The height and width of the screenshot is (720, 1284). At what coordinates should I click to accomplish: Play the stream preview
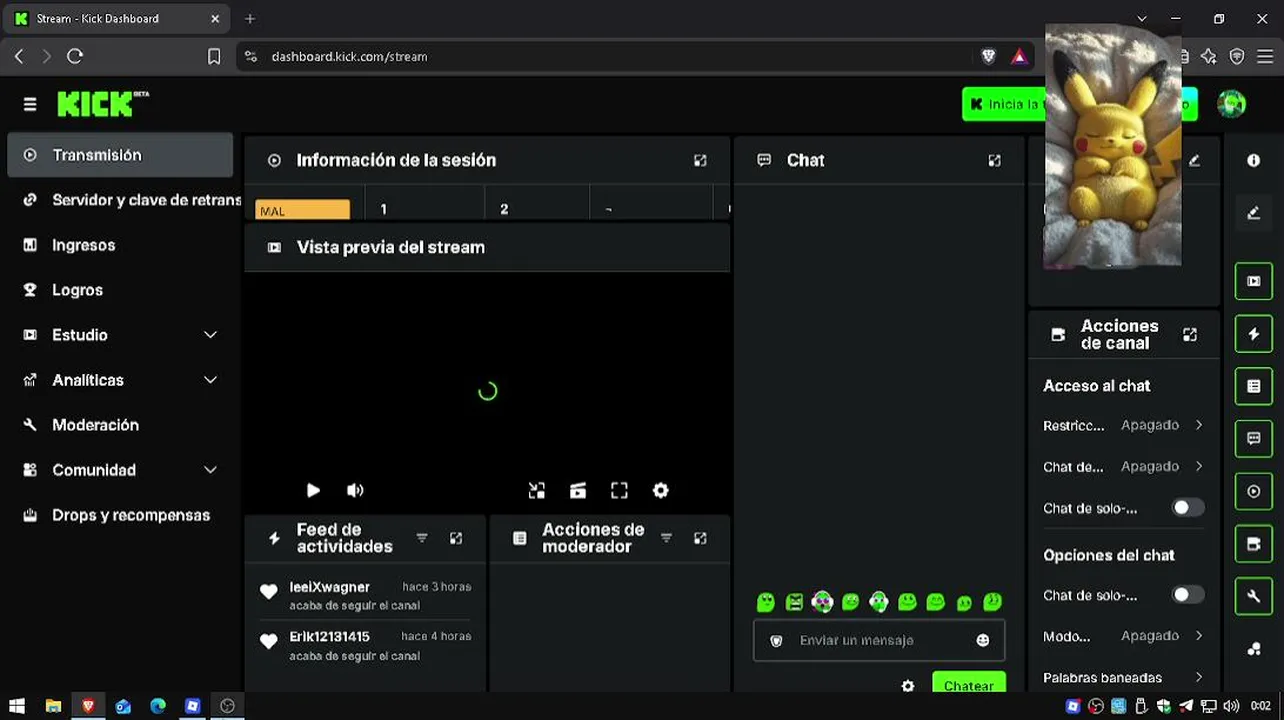tap(313, 490)
